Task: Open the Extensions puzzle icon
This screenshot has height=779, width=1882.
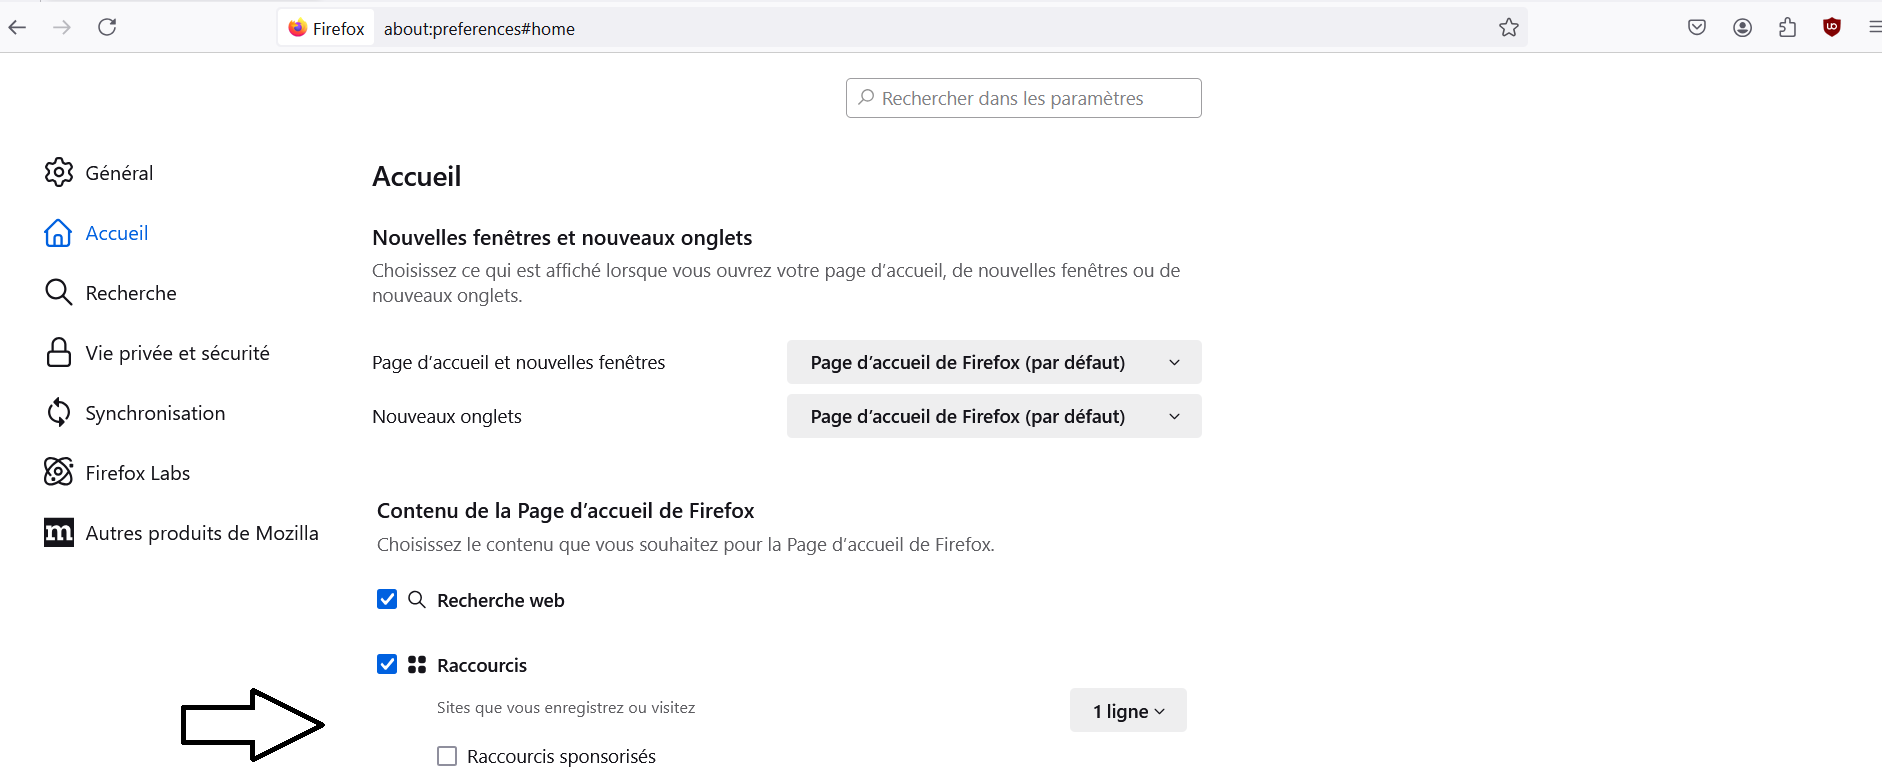Action: pyautogui.click(x=1788, y=28)
